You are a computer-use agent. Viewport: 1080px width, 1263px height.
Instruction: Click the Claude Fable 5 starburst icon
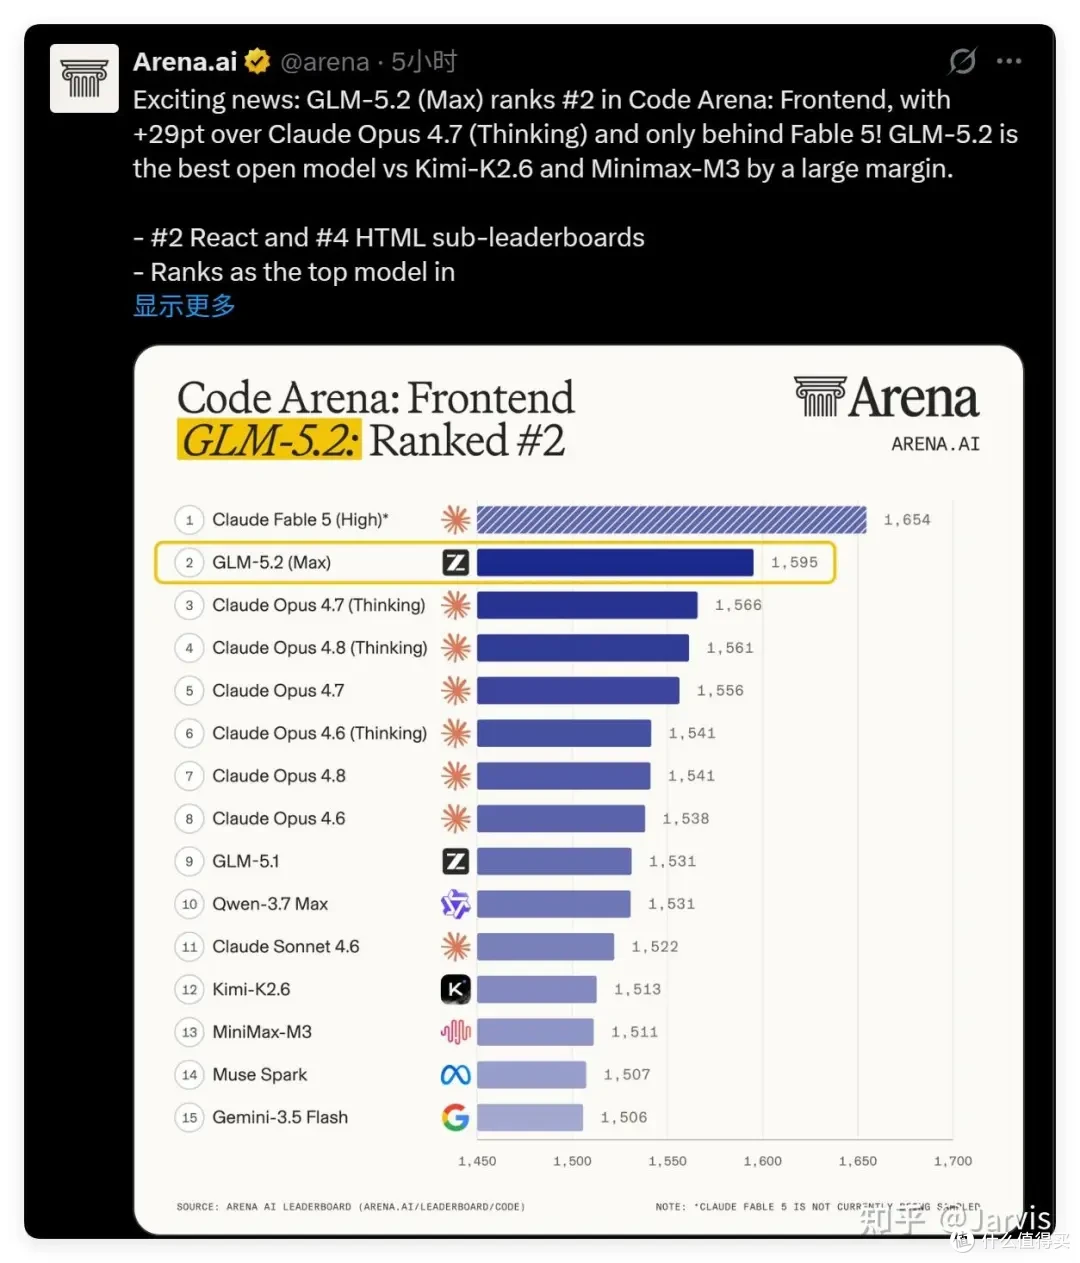click(455, 519)
